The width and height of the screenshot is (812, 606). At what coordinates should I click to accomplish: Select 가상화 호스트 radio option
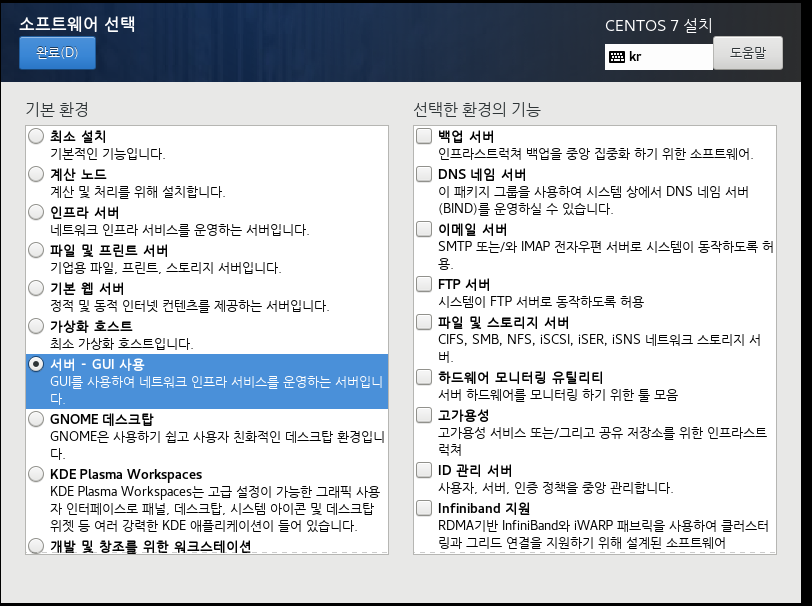36,326
